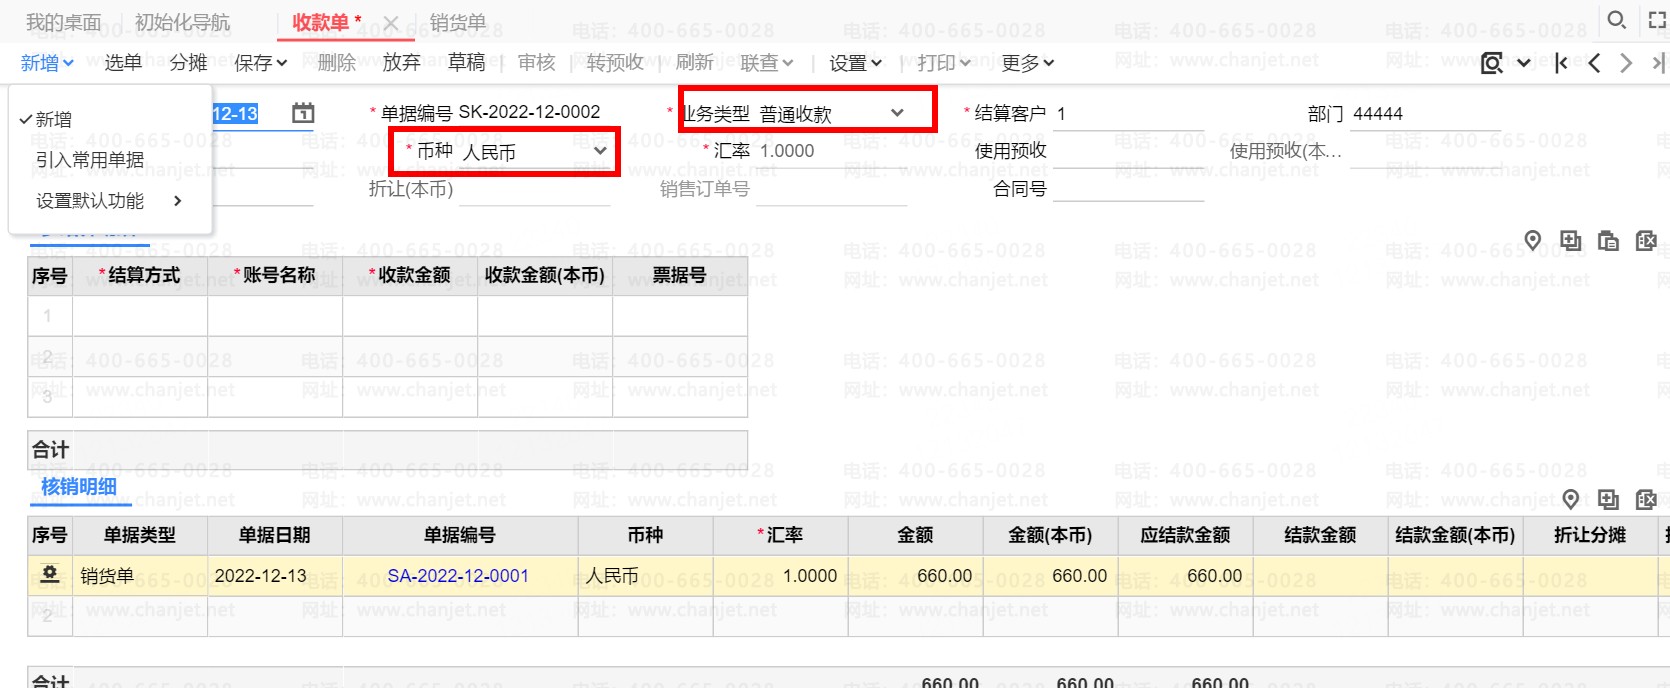Toggle fullscreen with the expand icon

1657,19
